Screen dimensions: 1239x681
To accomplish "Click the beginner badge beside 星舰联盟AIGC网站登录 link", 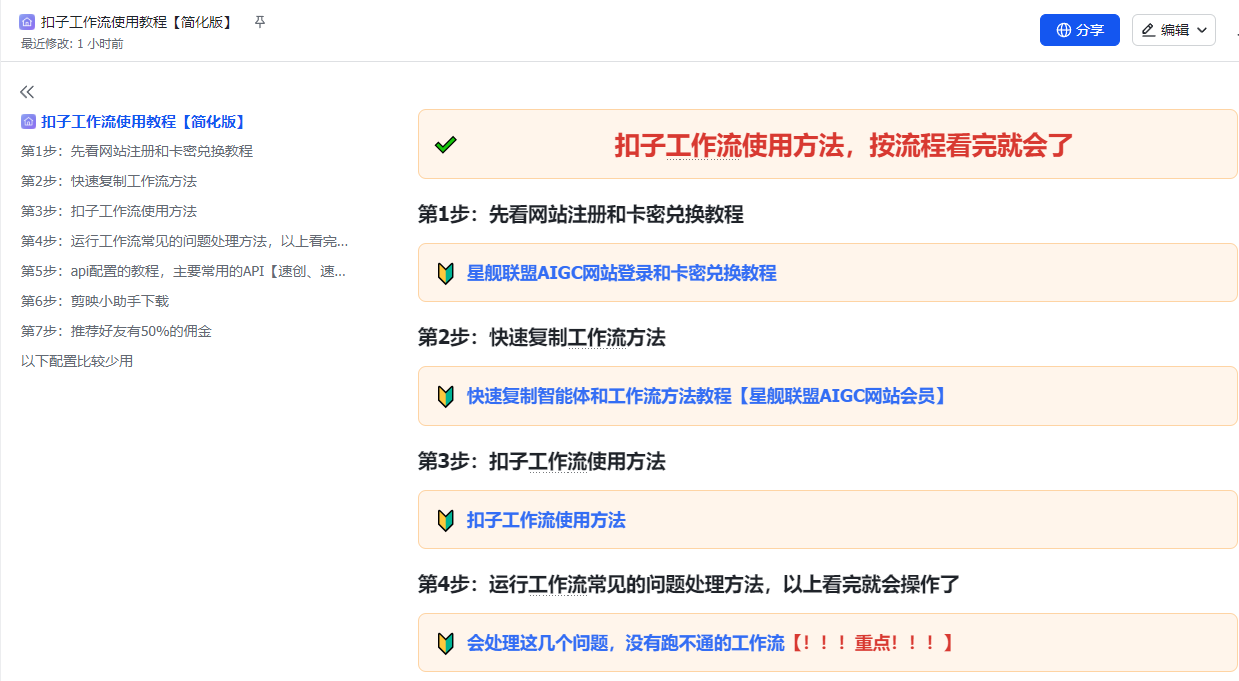I will coord(445,272).
